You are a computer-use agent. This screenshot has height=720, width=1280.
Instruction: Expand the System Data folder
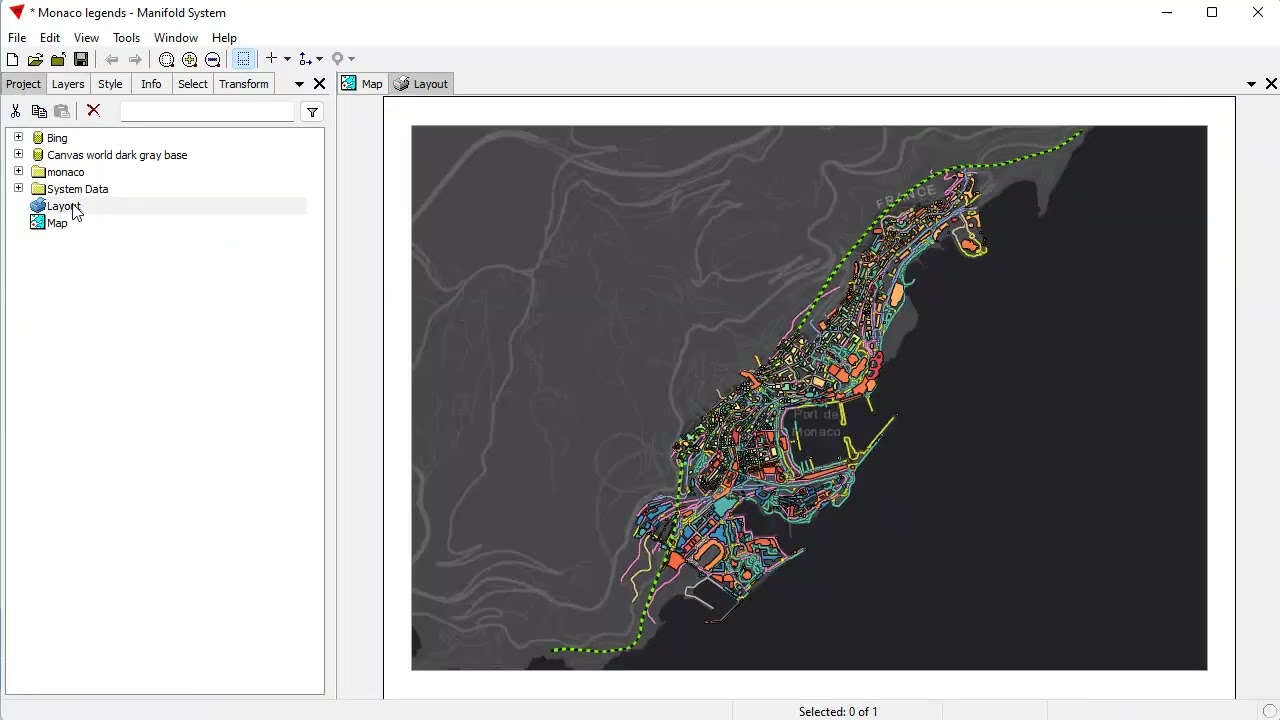tap(18, 188)
